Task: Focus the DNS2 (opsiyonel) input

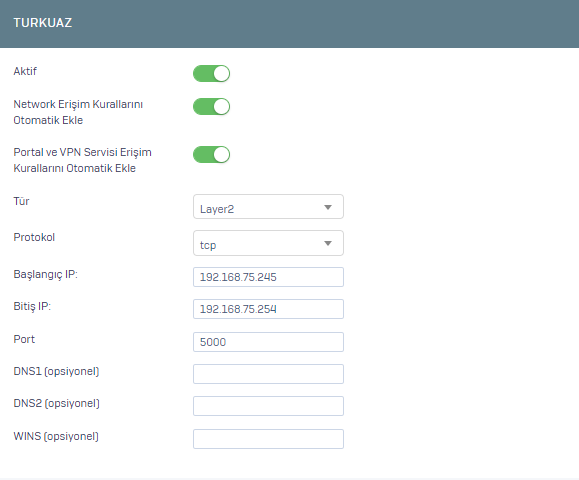Action: (x=268, y=406)
